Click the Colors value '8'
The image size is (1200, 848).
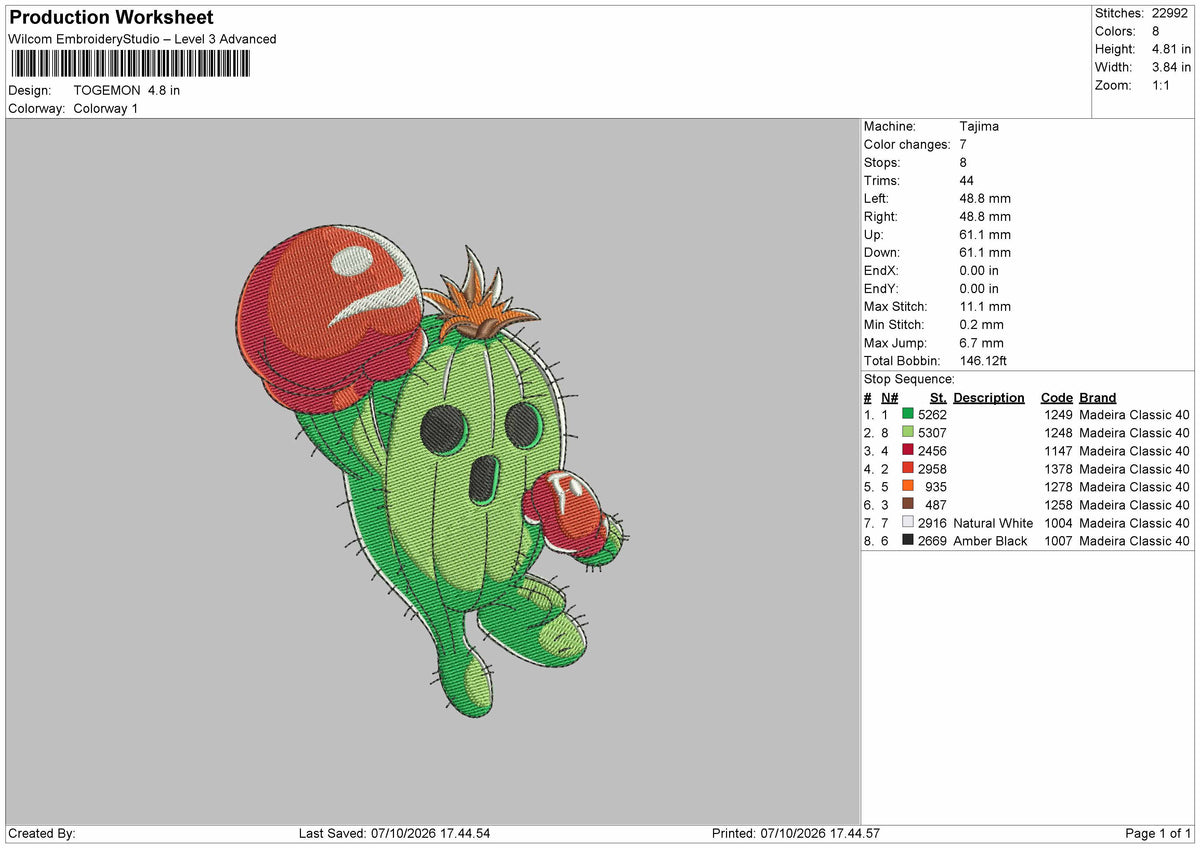click(1156, 31)
